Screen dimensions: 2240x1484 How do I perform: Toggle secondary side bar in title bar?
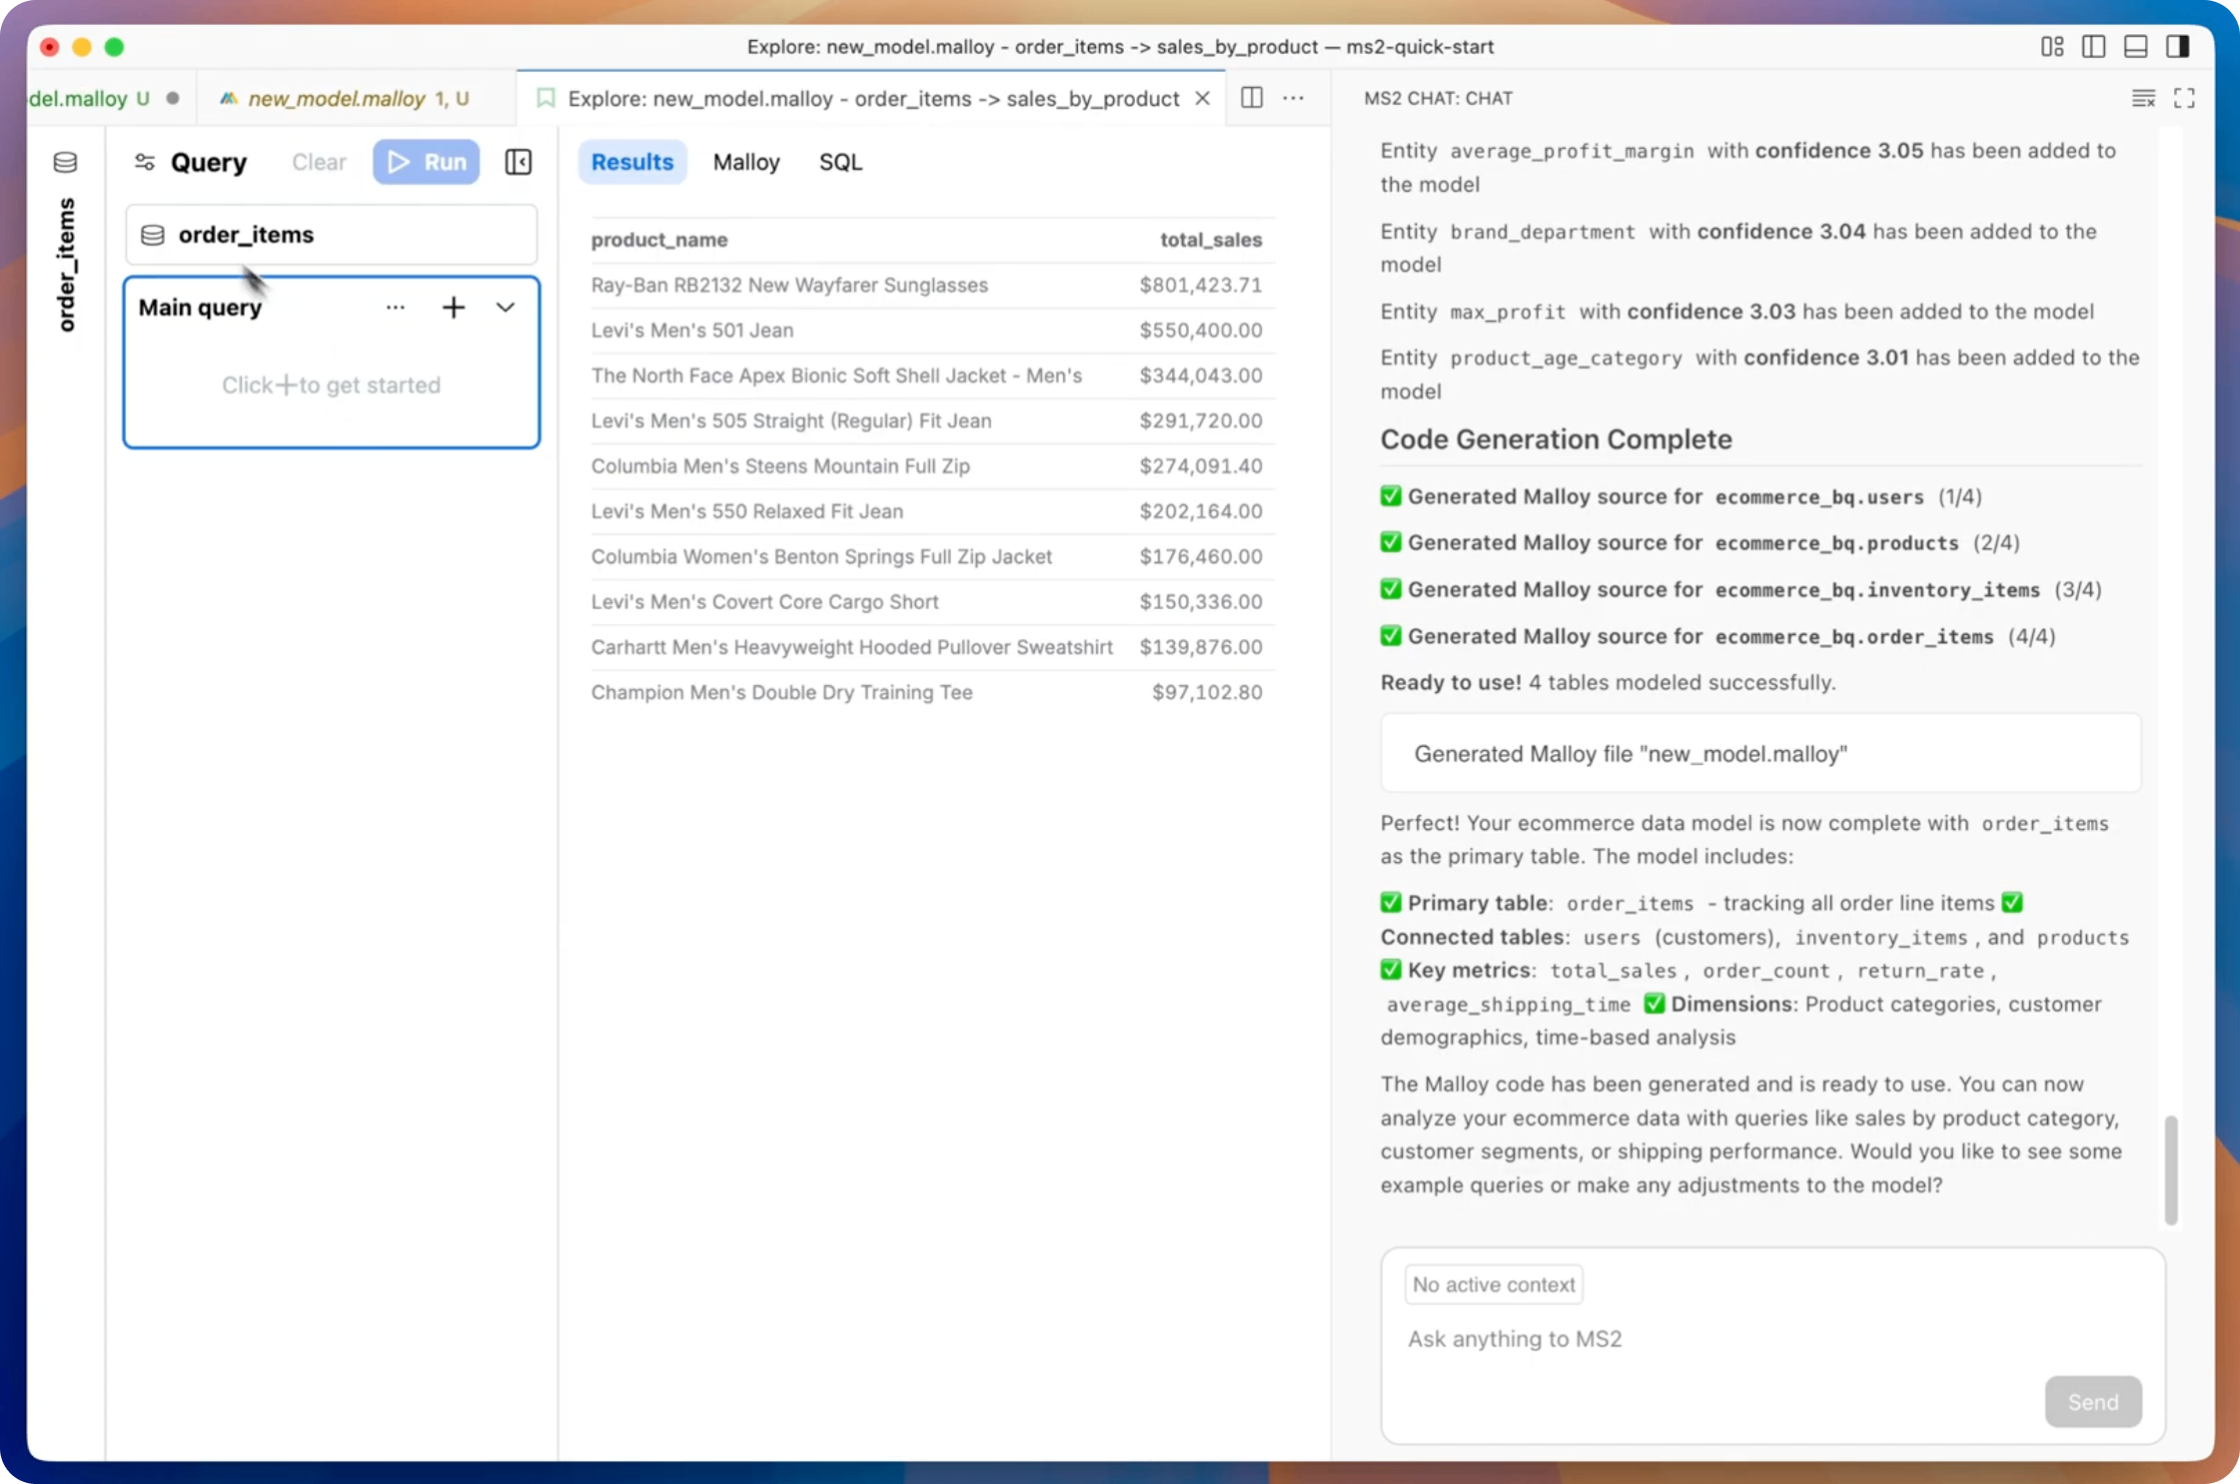(2177, 47)
